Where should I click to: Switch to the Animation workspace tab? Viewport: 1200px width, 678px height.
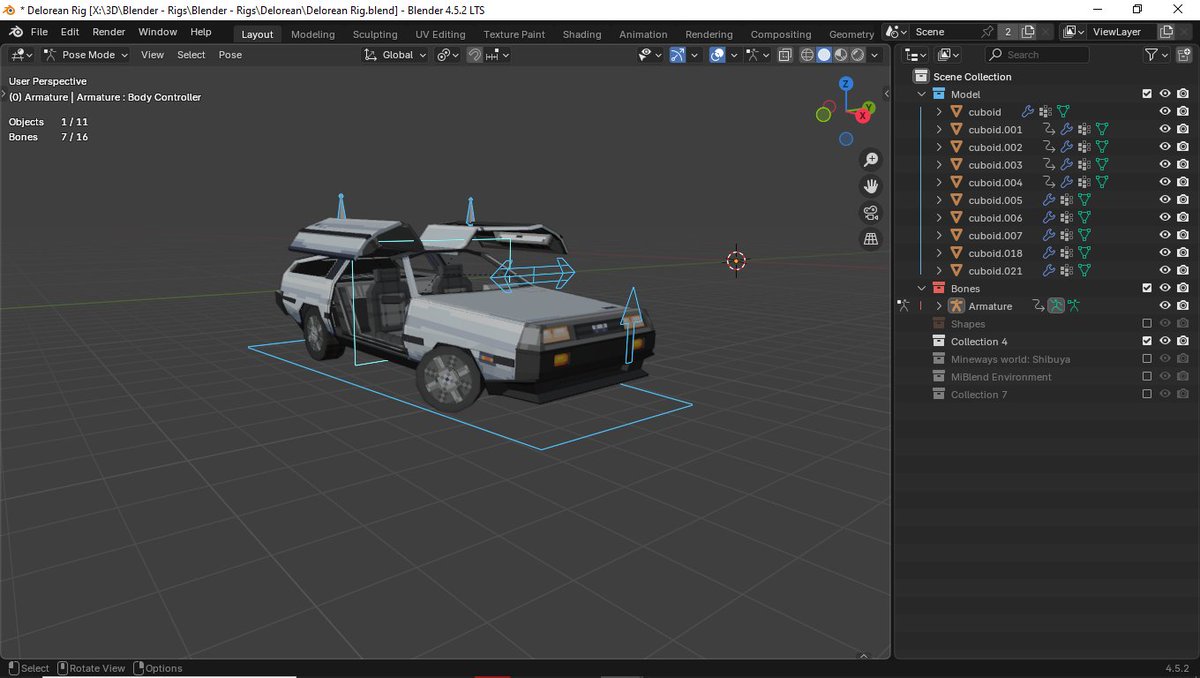[643, 34]
